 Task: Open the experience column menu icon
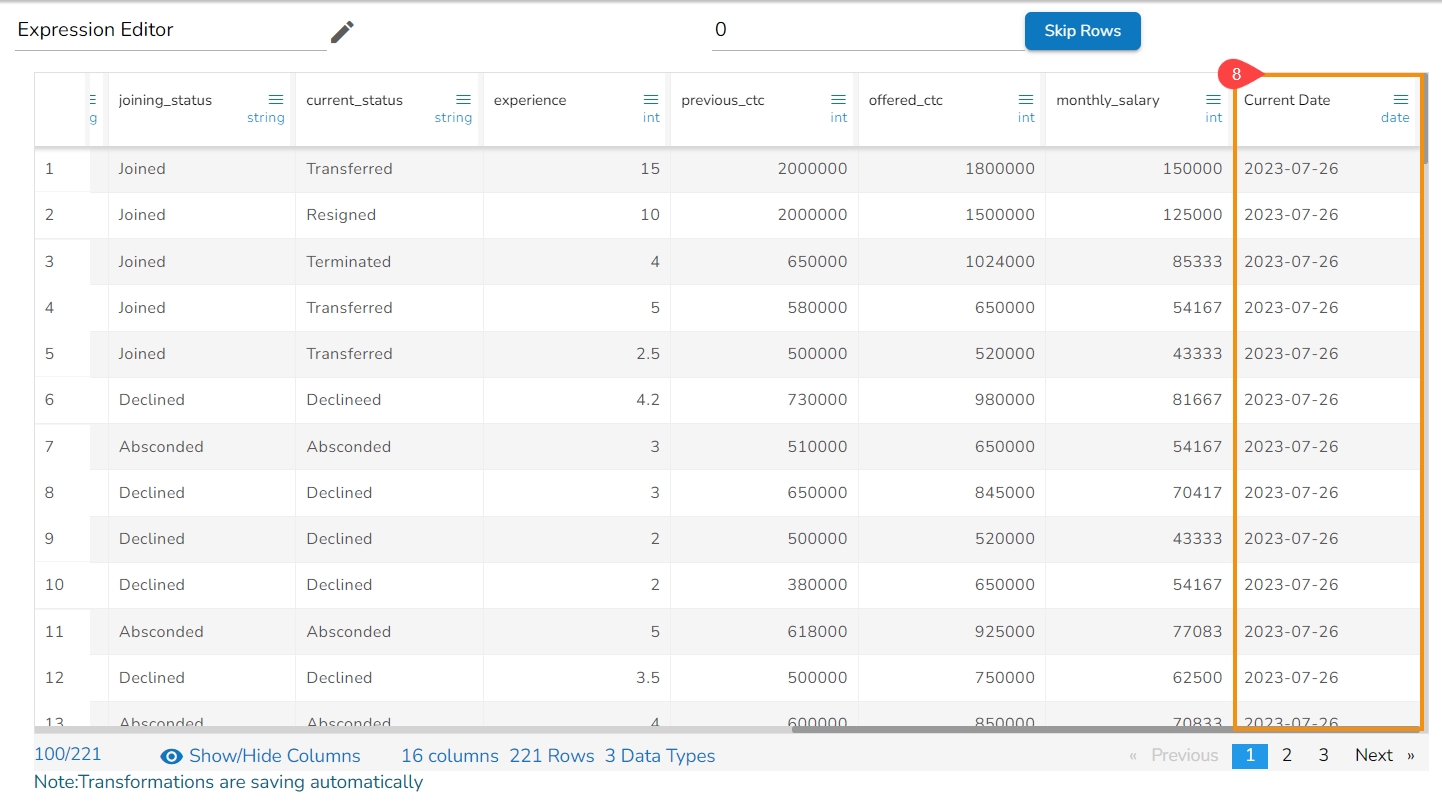(x=651, y=100)
